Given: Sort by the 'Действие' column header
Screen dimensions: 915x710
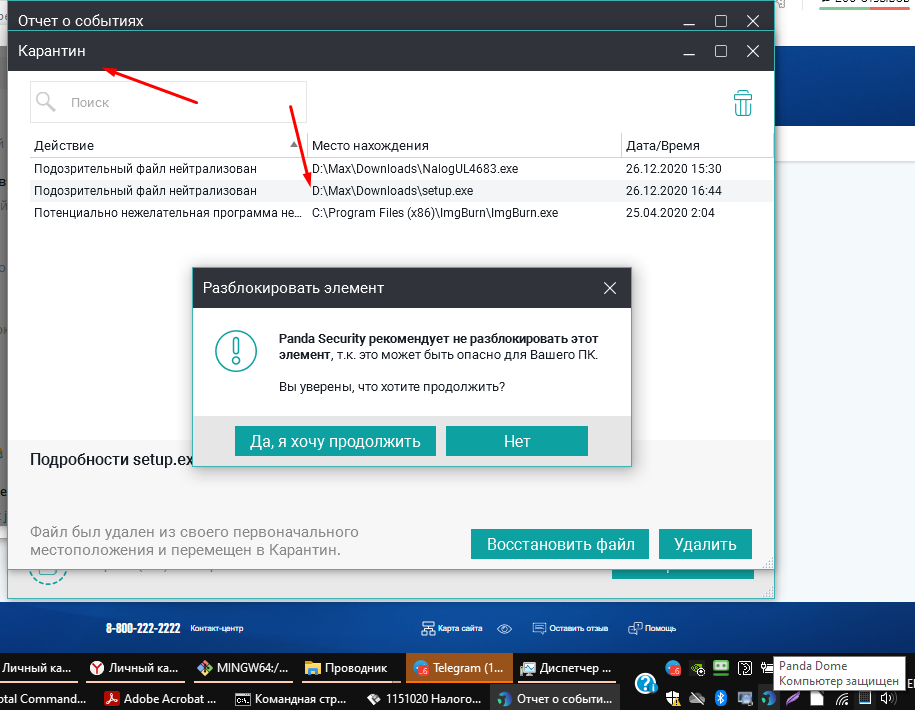Looking at the screenshot, I should 168,145.
